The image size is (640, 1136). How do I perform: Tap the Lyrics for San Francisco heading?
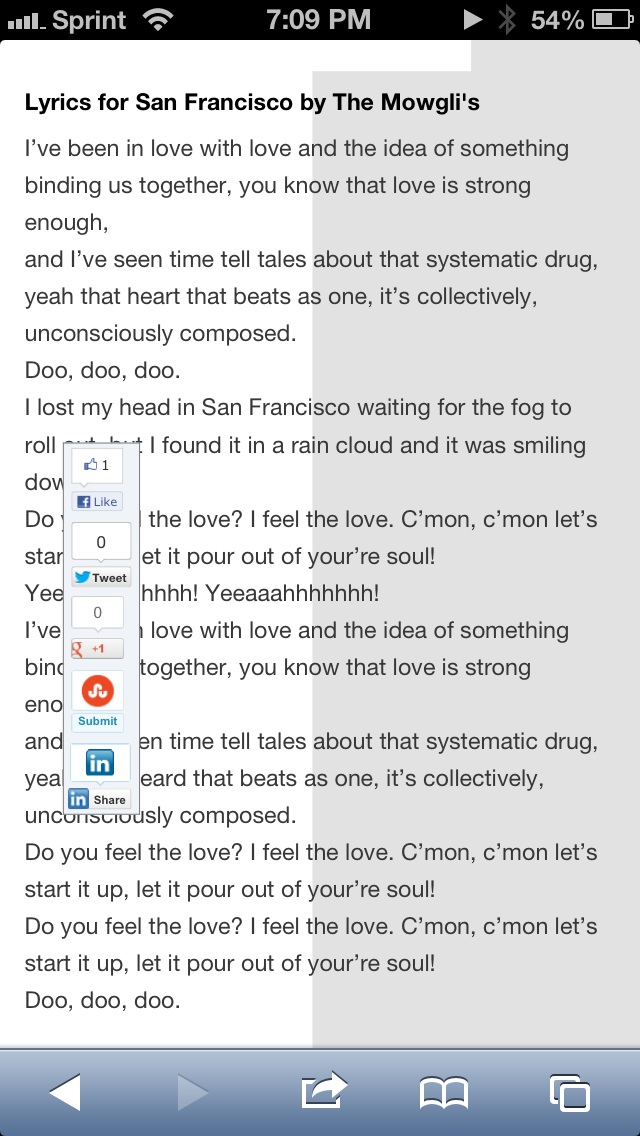(252, 103)
